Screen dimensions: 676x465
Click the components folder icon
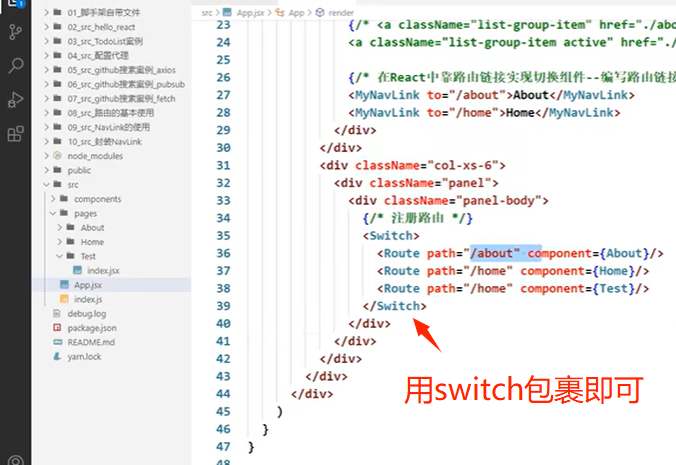(x=64, y=198)
